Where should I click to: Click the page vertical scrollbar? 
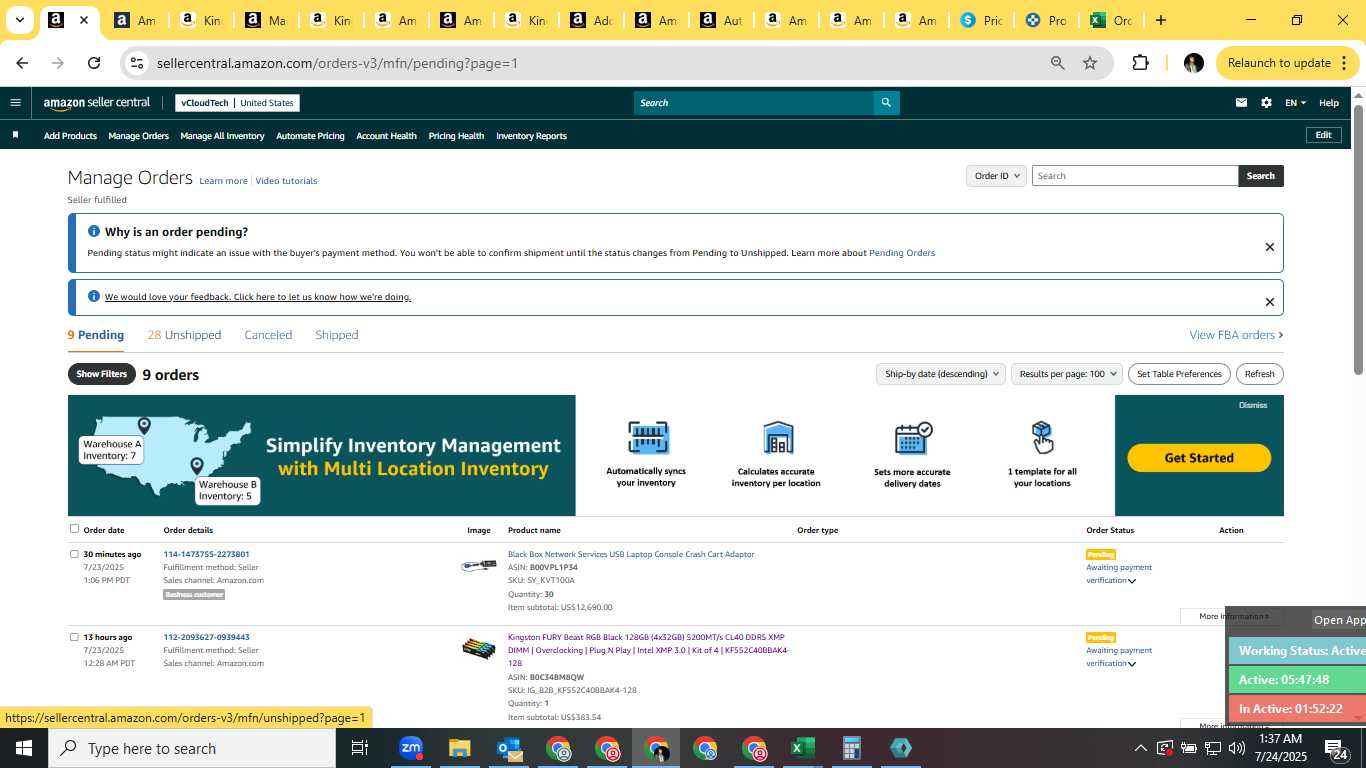point(1358,240)
